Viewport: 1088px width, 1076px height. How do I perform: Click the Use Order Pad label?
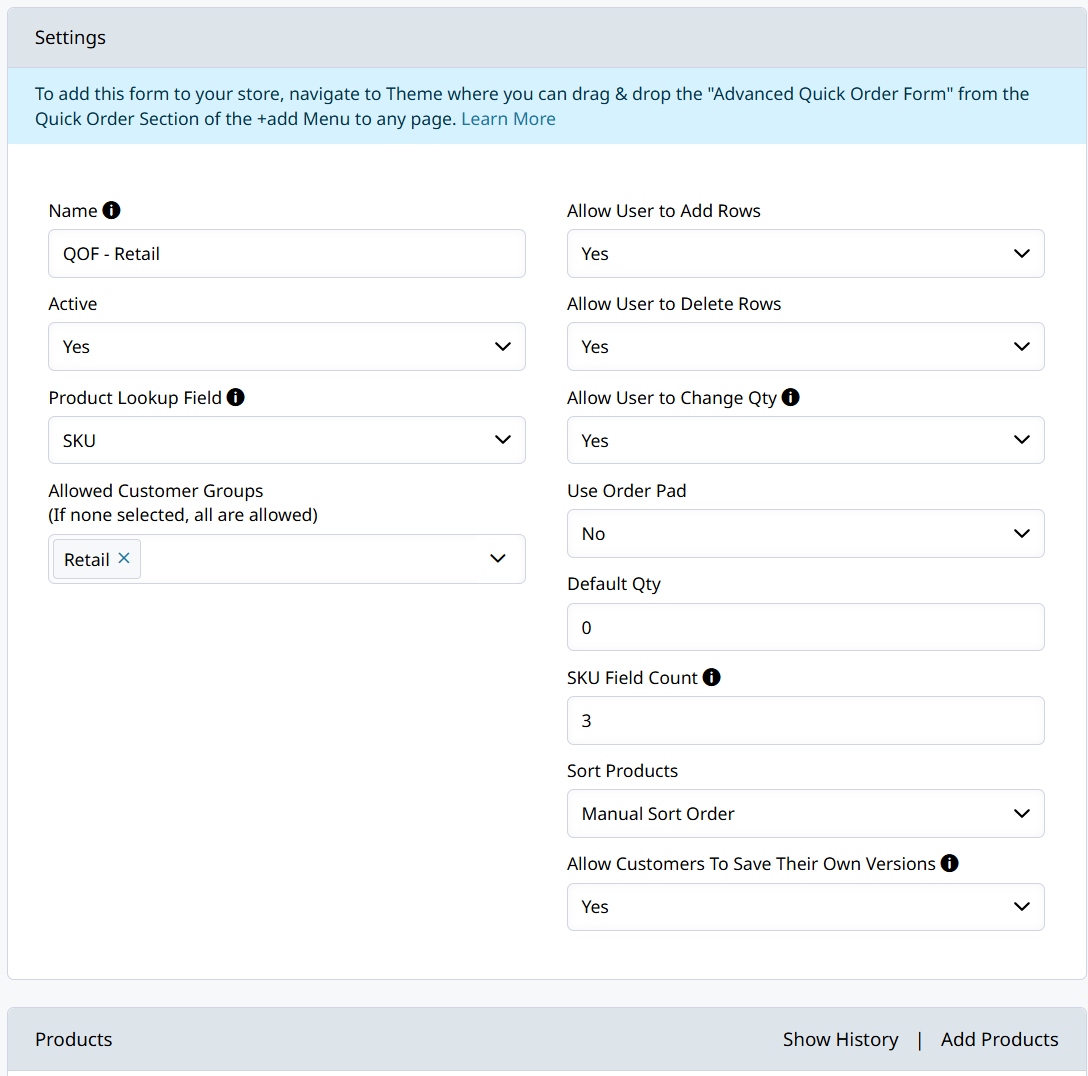627,490
